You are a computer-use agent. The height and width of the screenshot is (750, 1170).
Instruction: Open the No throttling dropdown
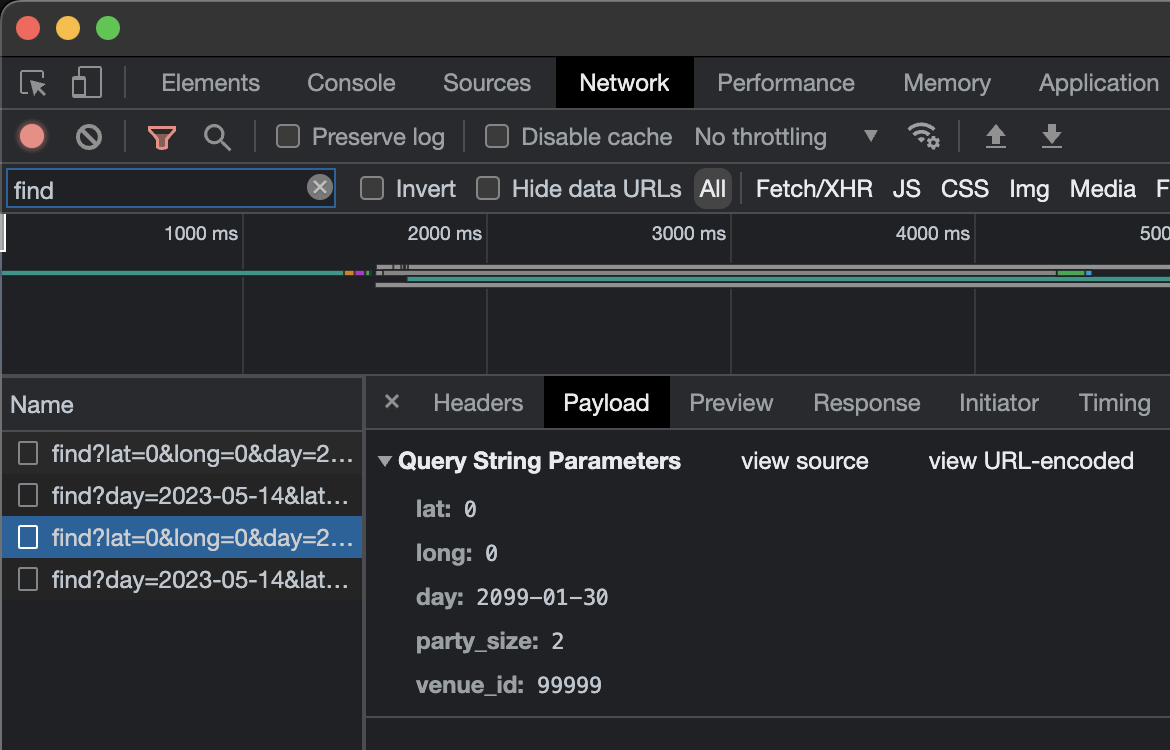pyautogui.click(x=790, y=137)
